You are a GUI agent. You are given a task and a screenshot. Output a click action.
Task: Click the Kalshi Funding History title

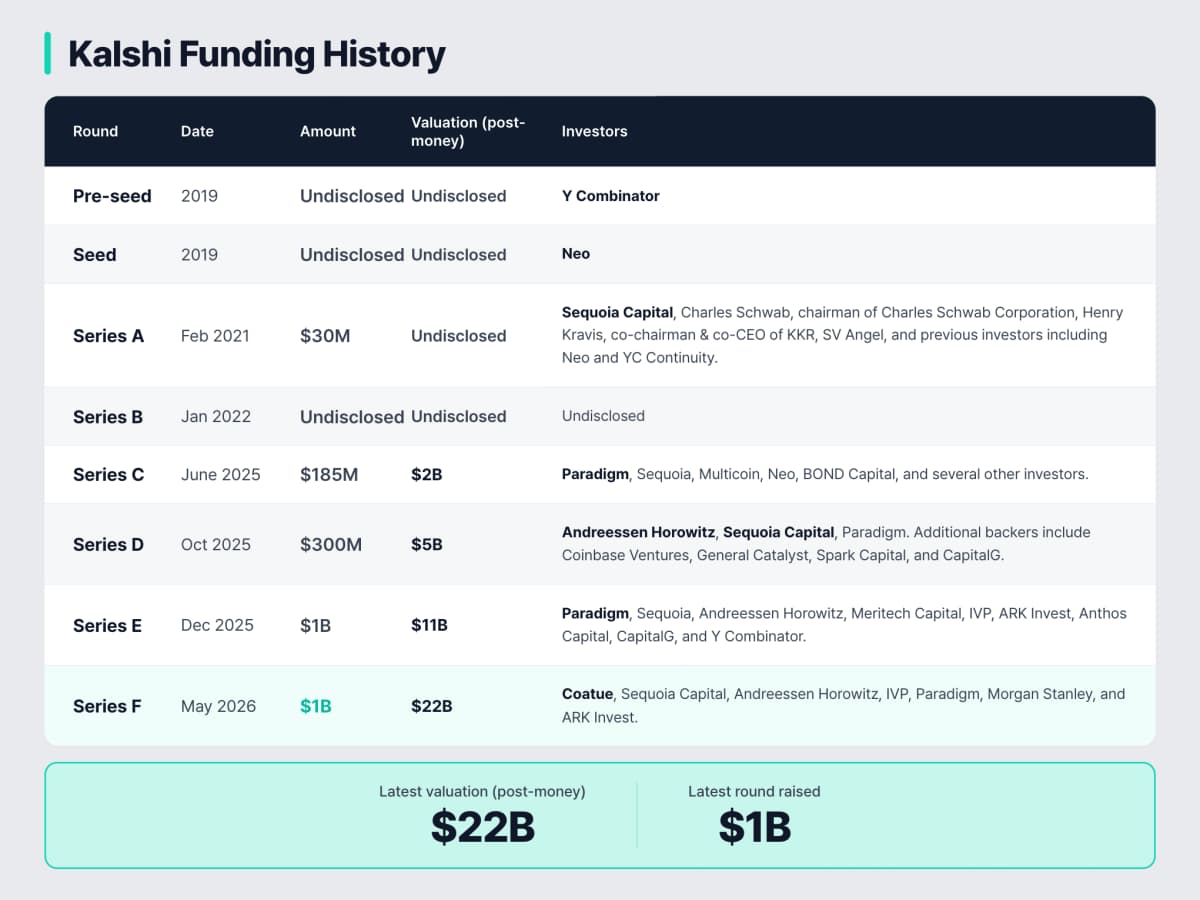257,54
